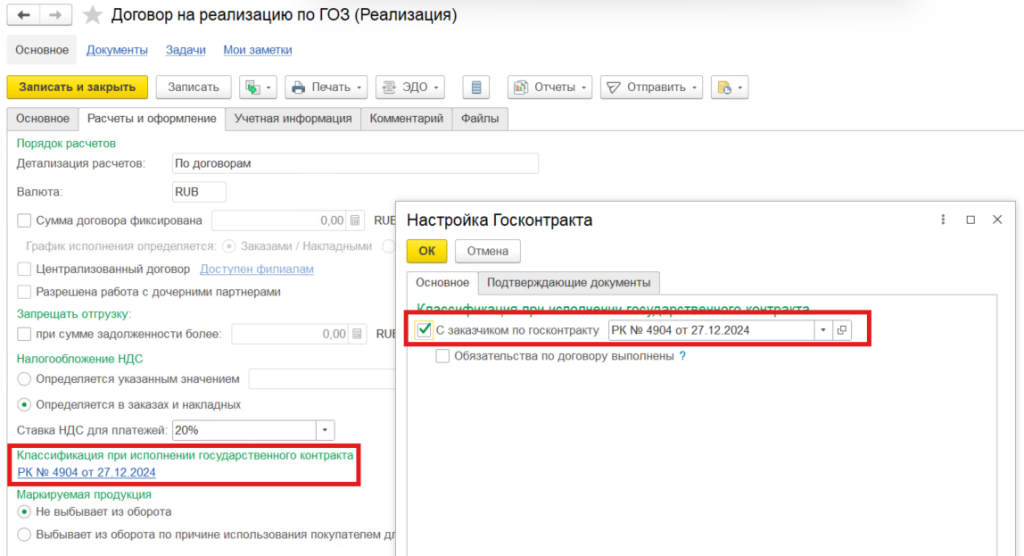Open the Доступен филиалам link
This screenshot has width=1024, height=556.
pos(257,269)
